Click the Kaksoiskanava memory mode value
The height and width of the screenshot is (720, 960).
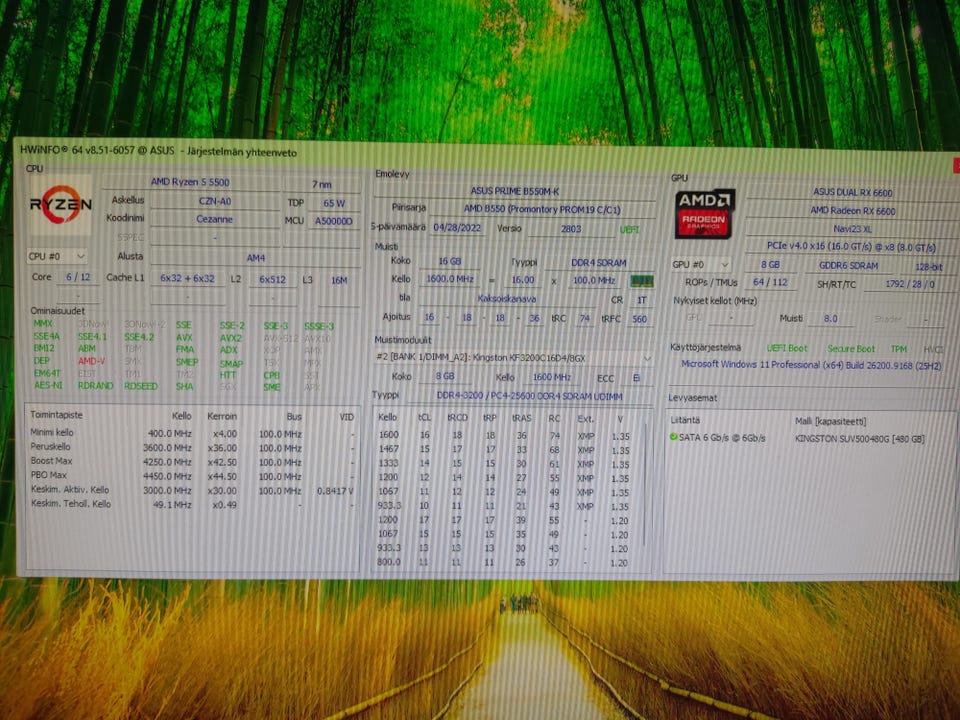[506, 299]
